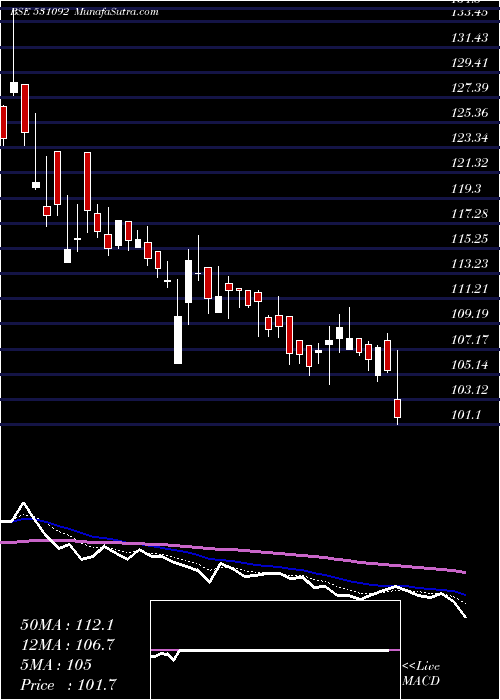Click the 125.36 price level label
This screenshot has height=700, width=500.
pyautogui.click(x=470, y=113)
